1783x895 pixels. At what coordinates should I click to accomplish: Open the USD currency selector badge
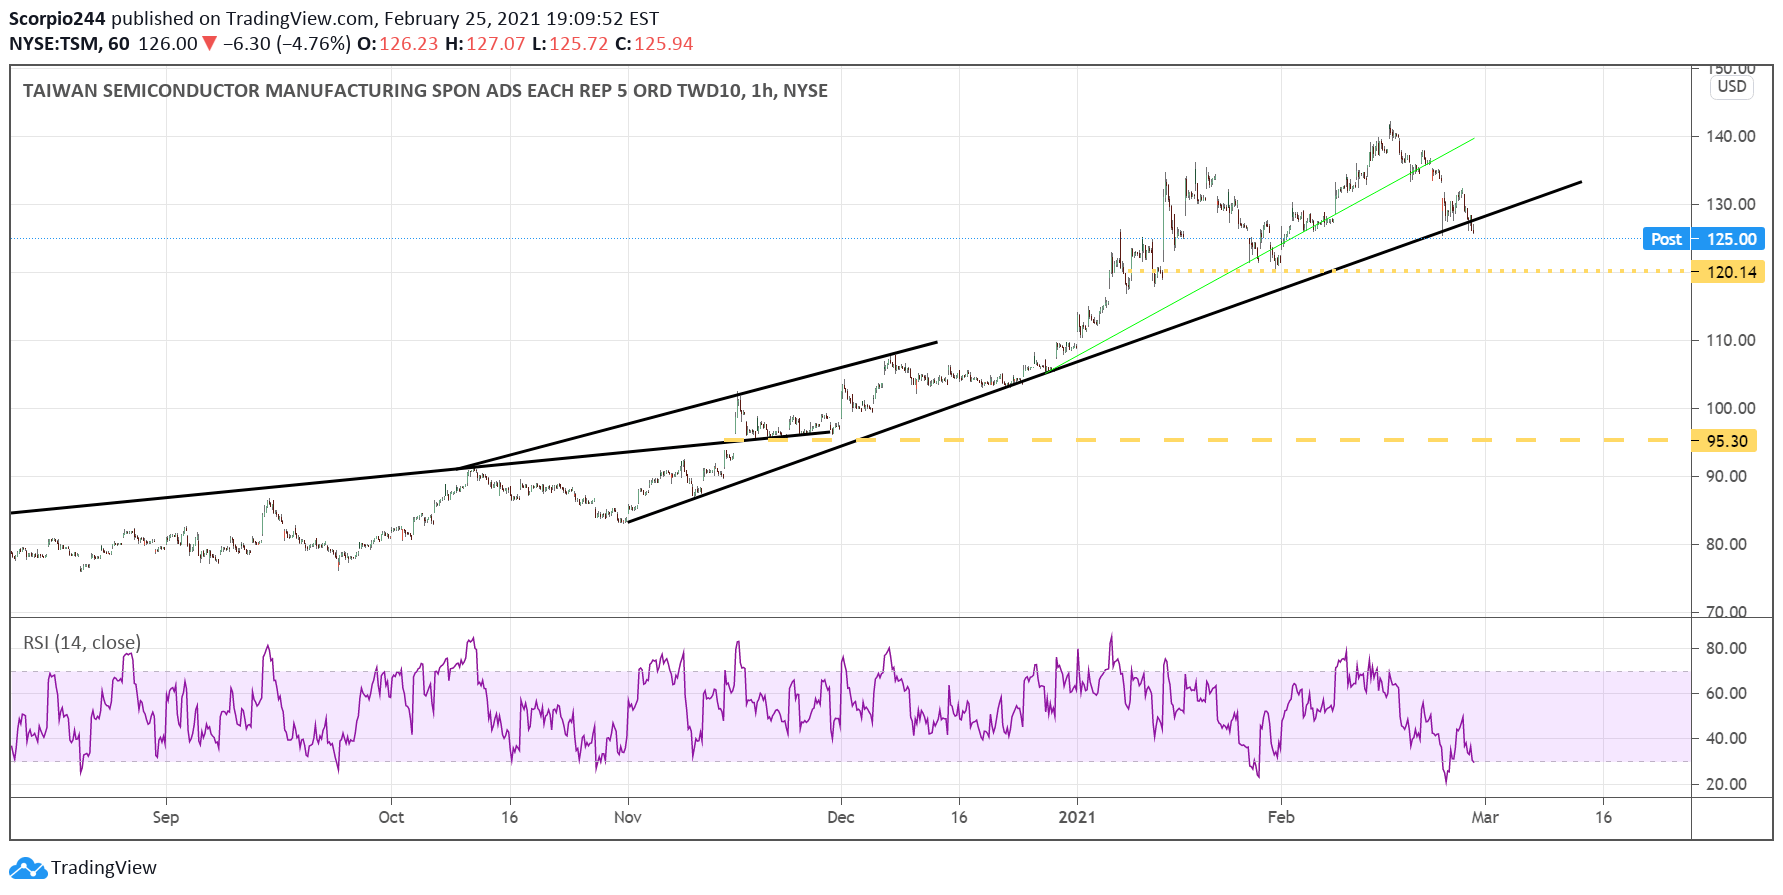(1731, 87)
